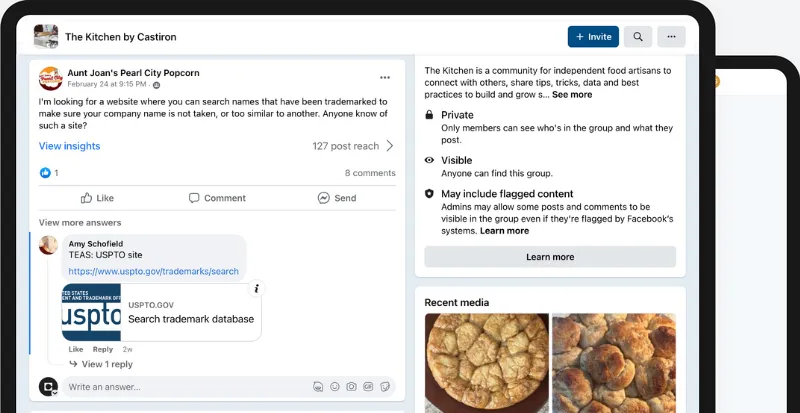Attach a photo using the camera icon
800x413 pixels.
pyautogui.click(x=351, y=387)
